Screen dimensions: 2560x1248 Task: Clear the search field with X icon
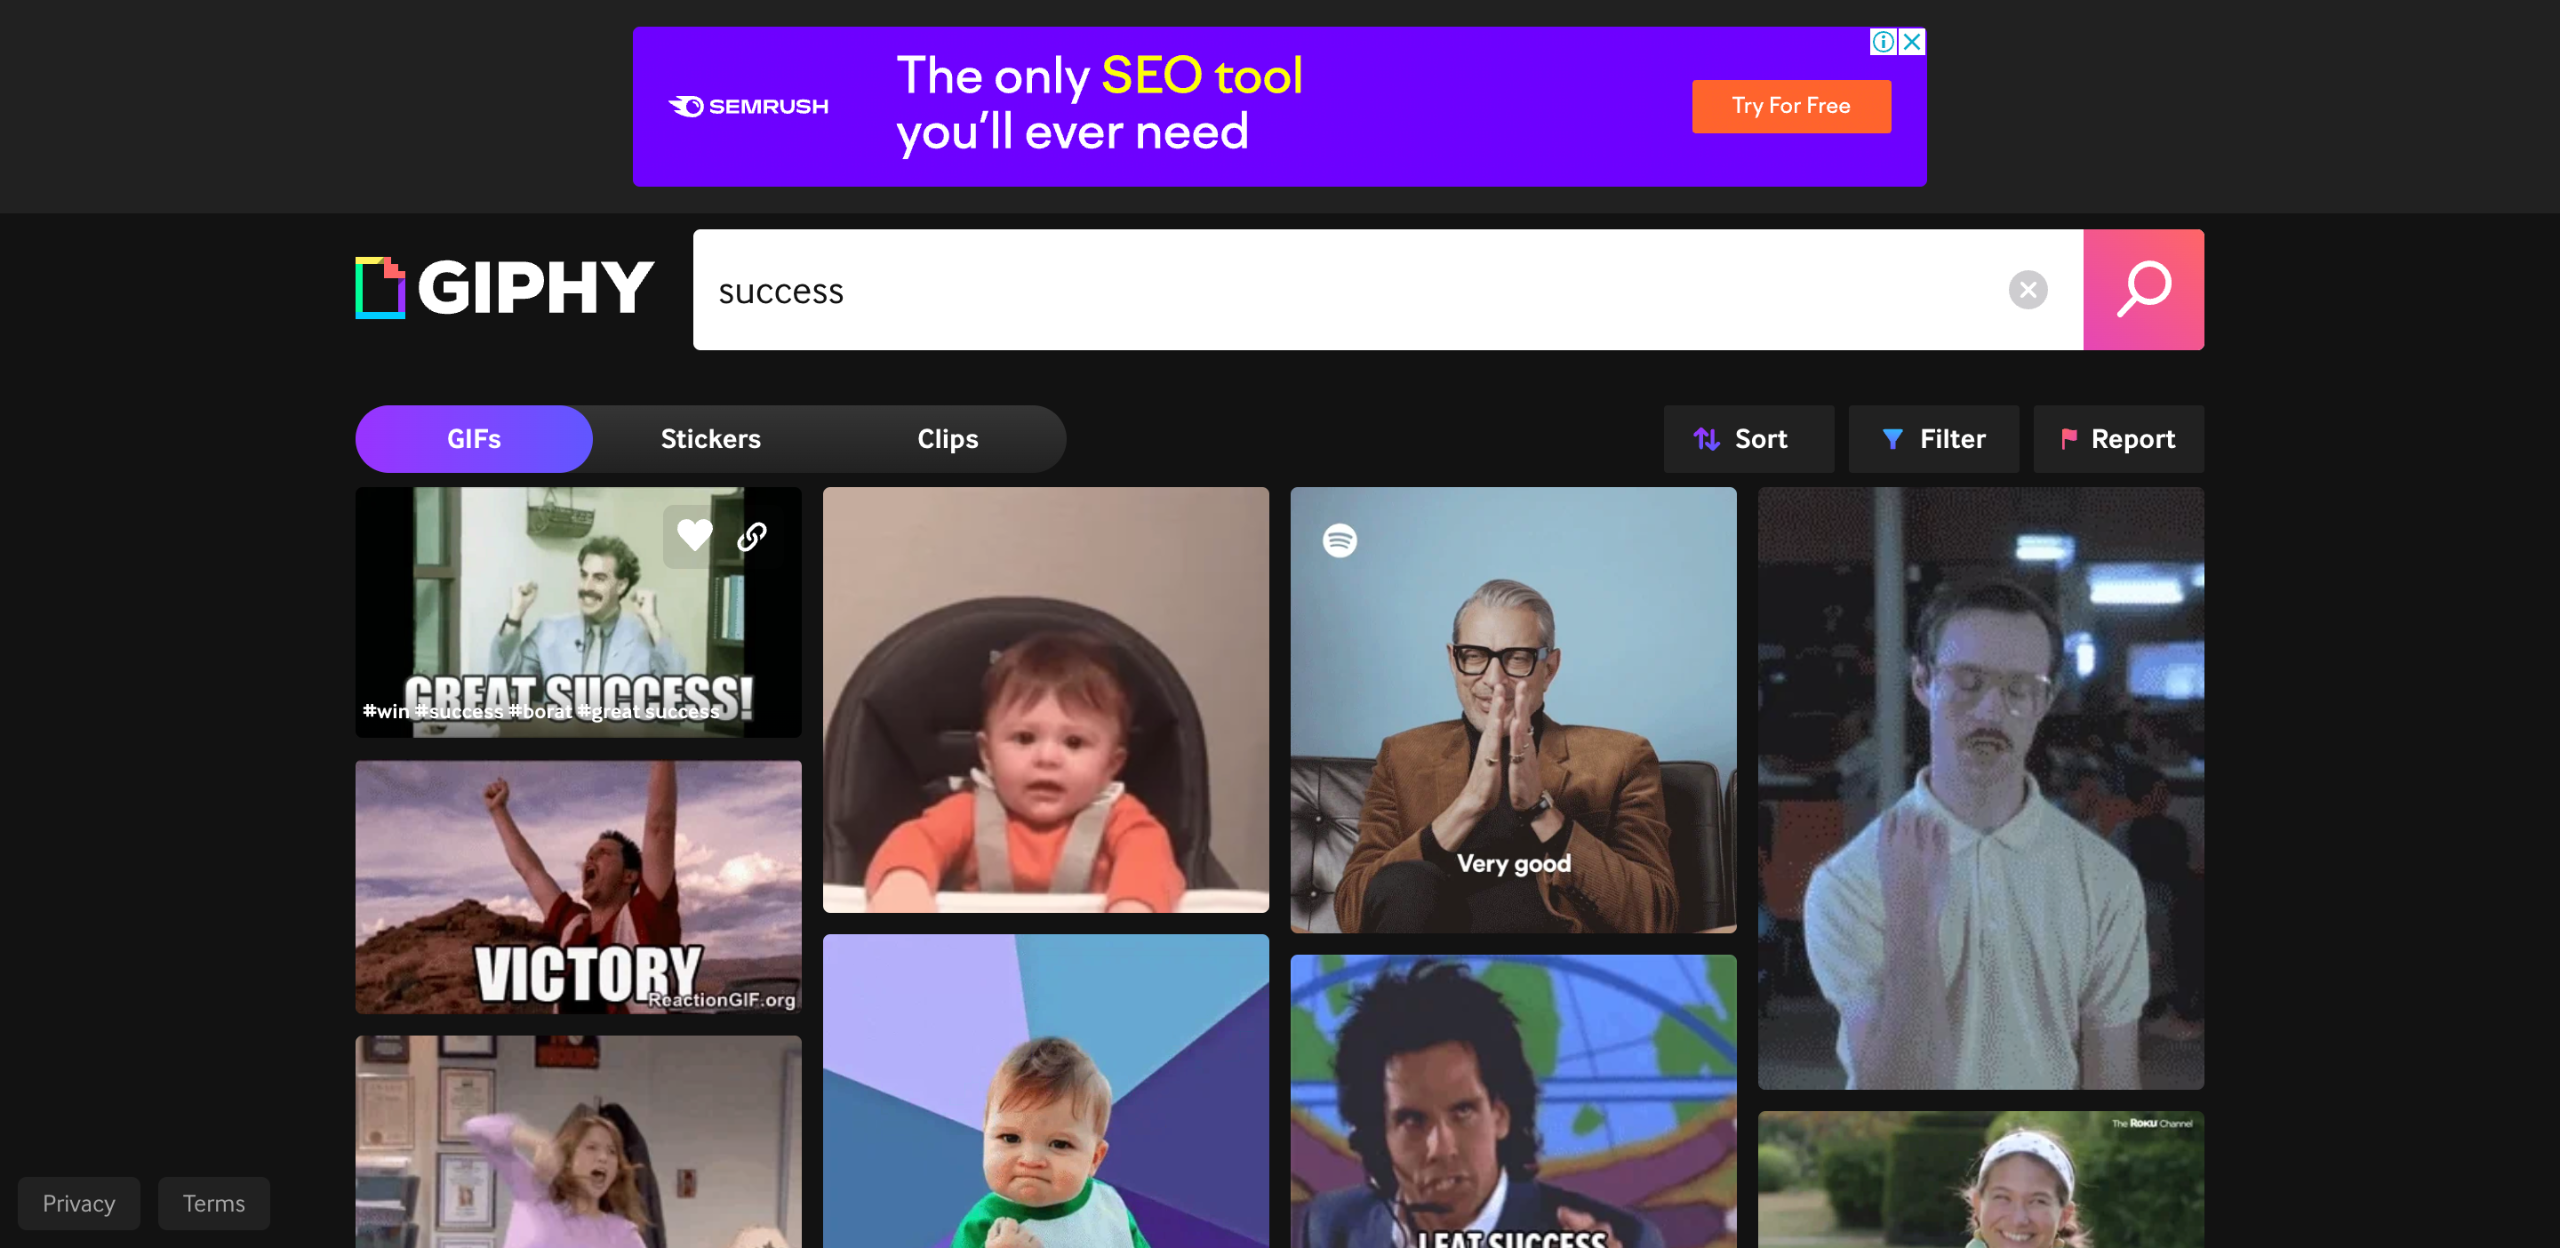pos(2027,290)
